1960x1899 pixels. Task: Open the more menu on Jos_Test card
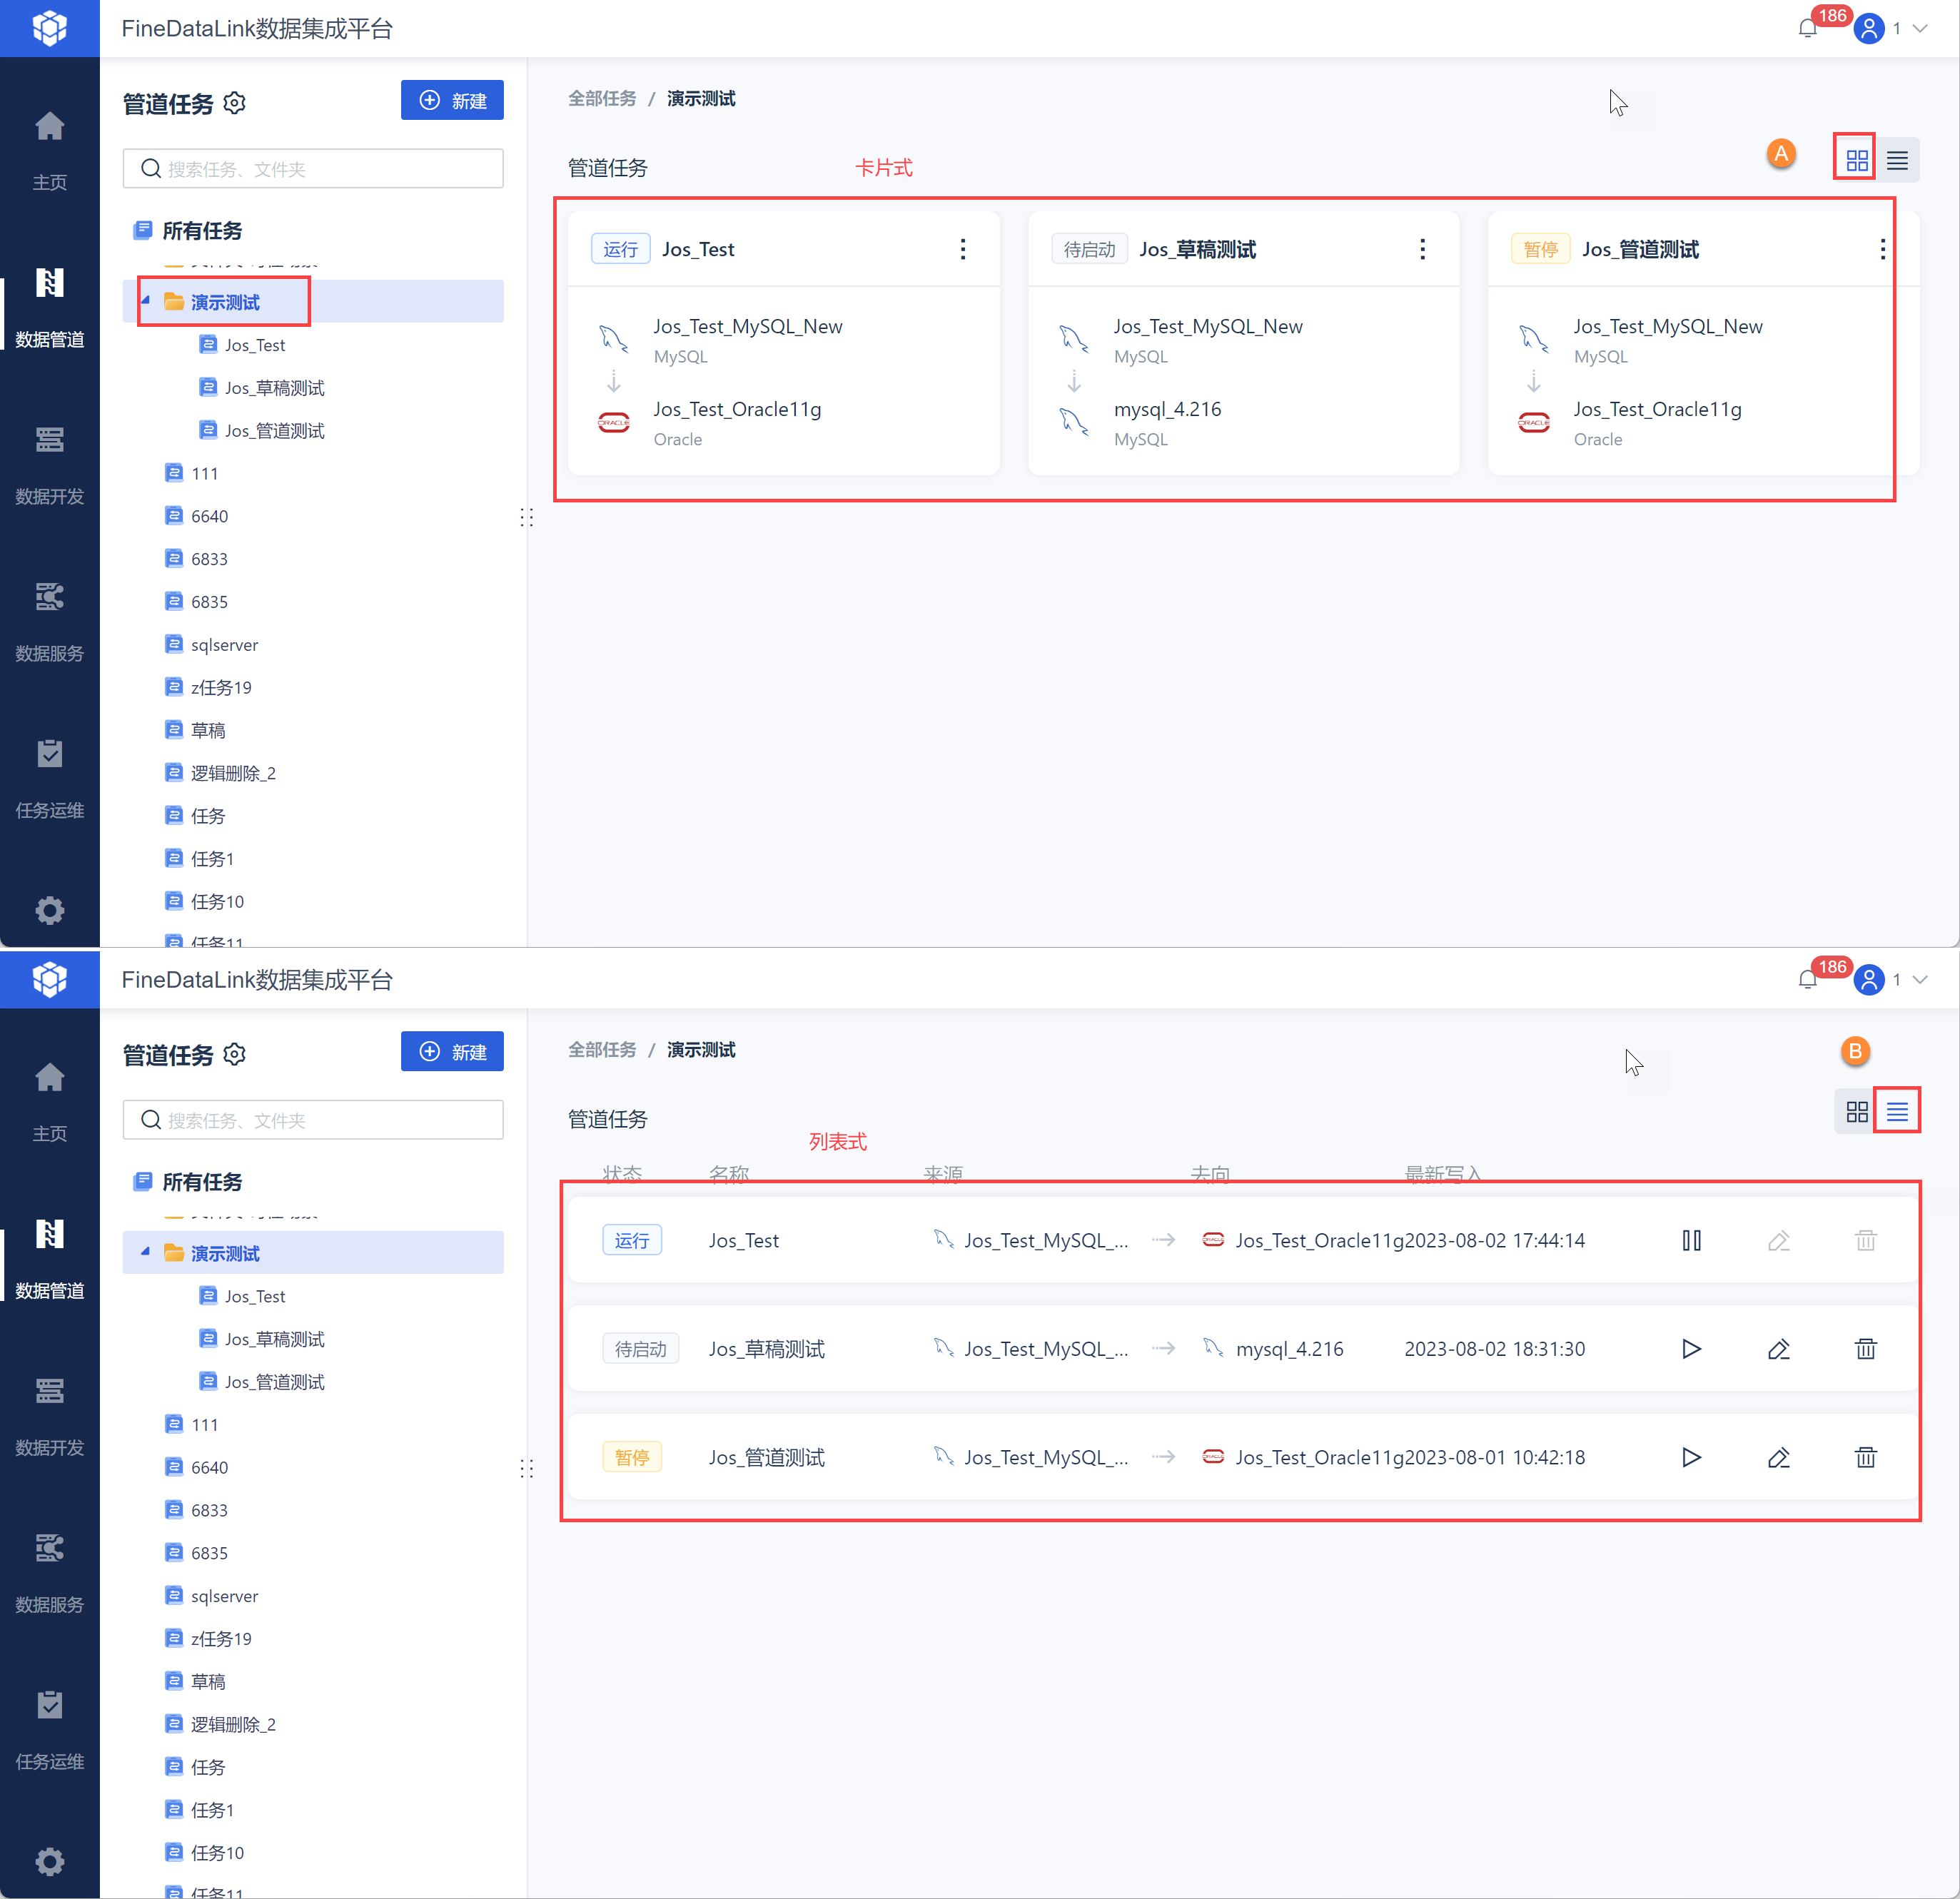tap(962, 249)
